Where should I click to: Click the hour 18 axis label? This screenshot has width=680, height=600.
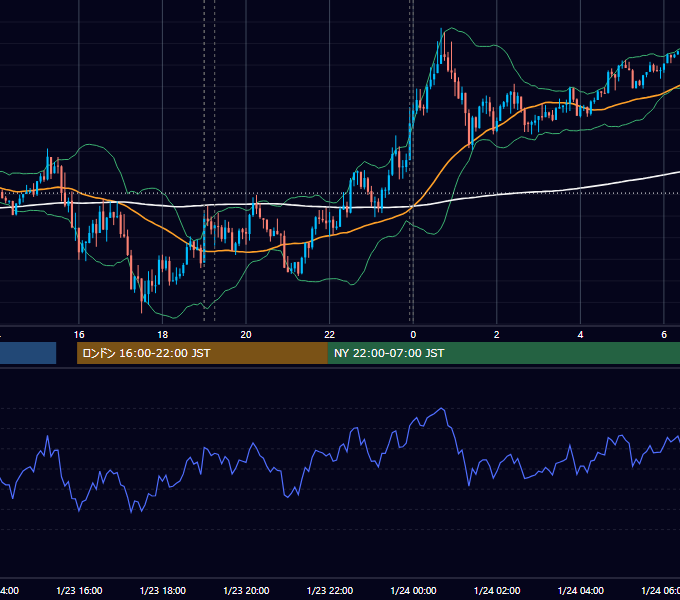[x=163, y=334]
